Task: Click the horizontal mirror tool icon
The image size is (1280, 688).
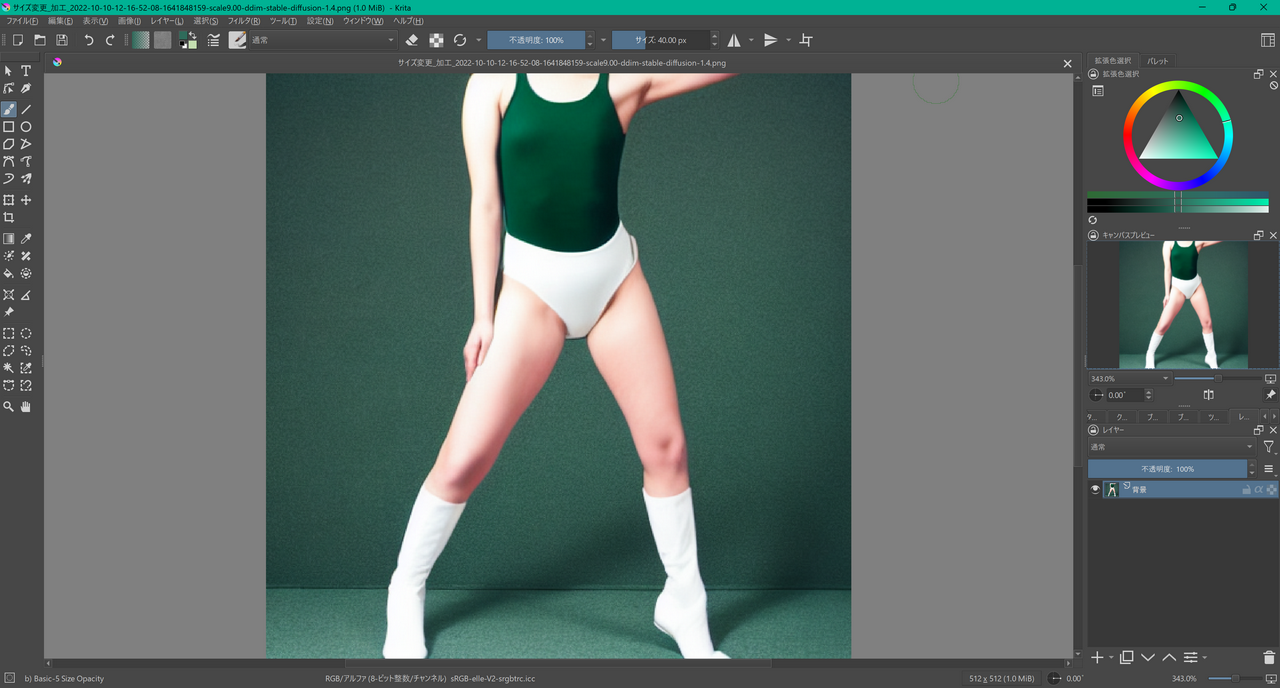Action: tap(734, 40)
